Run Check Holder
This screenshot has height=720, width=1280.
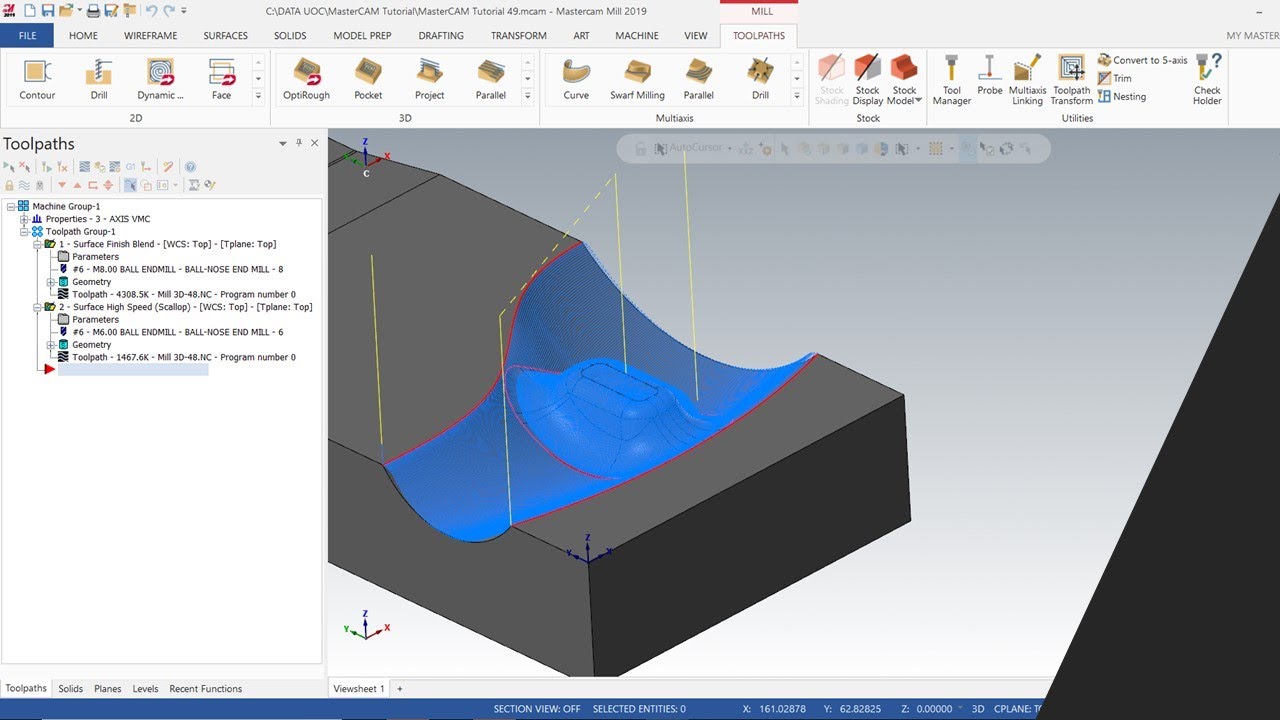[x=1207, y=80]
